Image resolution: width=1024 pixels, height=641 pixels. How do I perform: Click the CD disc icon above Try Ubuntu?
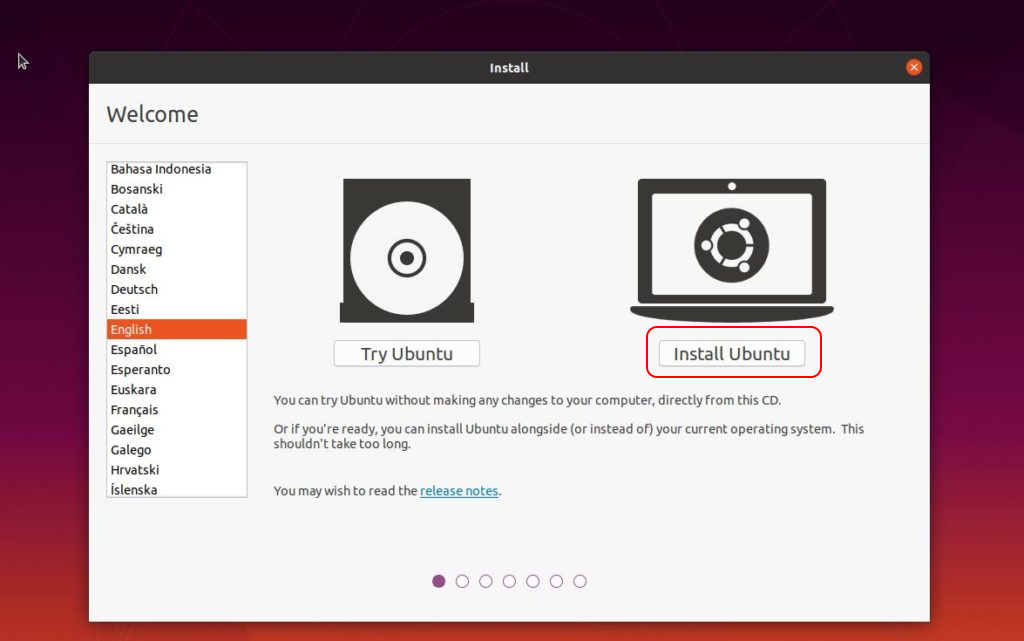coord(406,251)
